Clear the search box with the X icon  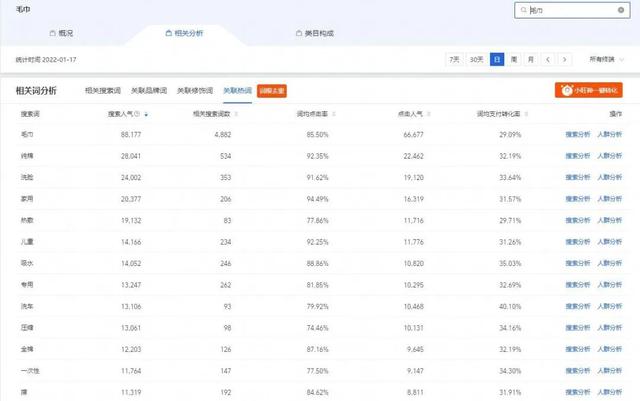click(x=620, y=9)
